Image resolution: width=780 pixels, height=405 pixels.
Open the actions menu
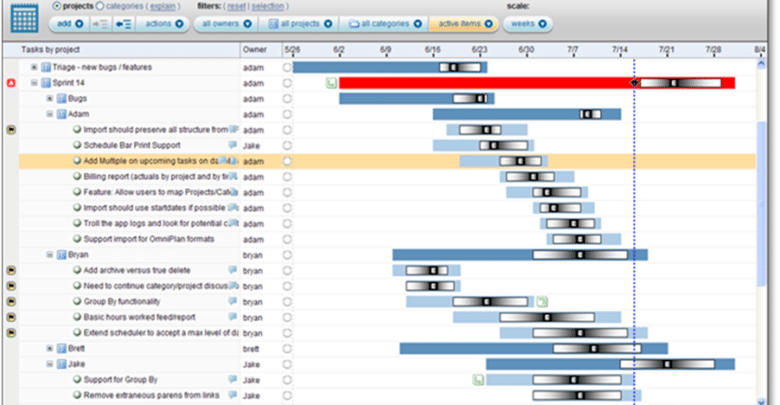click(163, 24)
